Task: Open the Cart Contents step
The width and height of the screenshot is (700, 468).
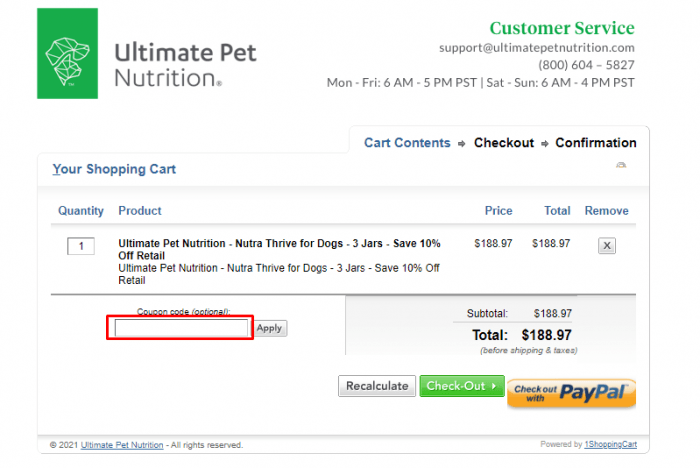Action: (x=407, y=143)
